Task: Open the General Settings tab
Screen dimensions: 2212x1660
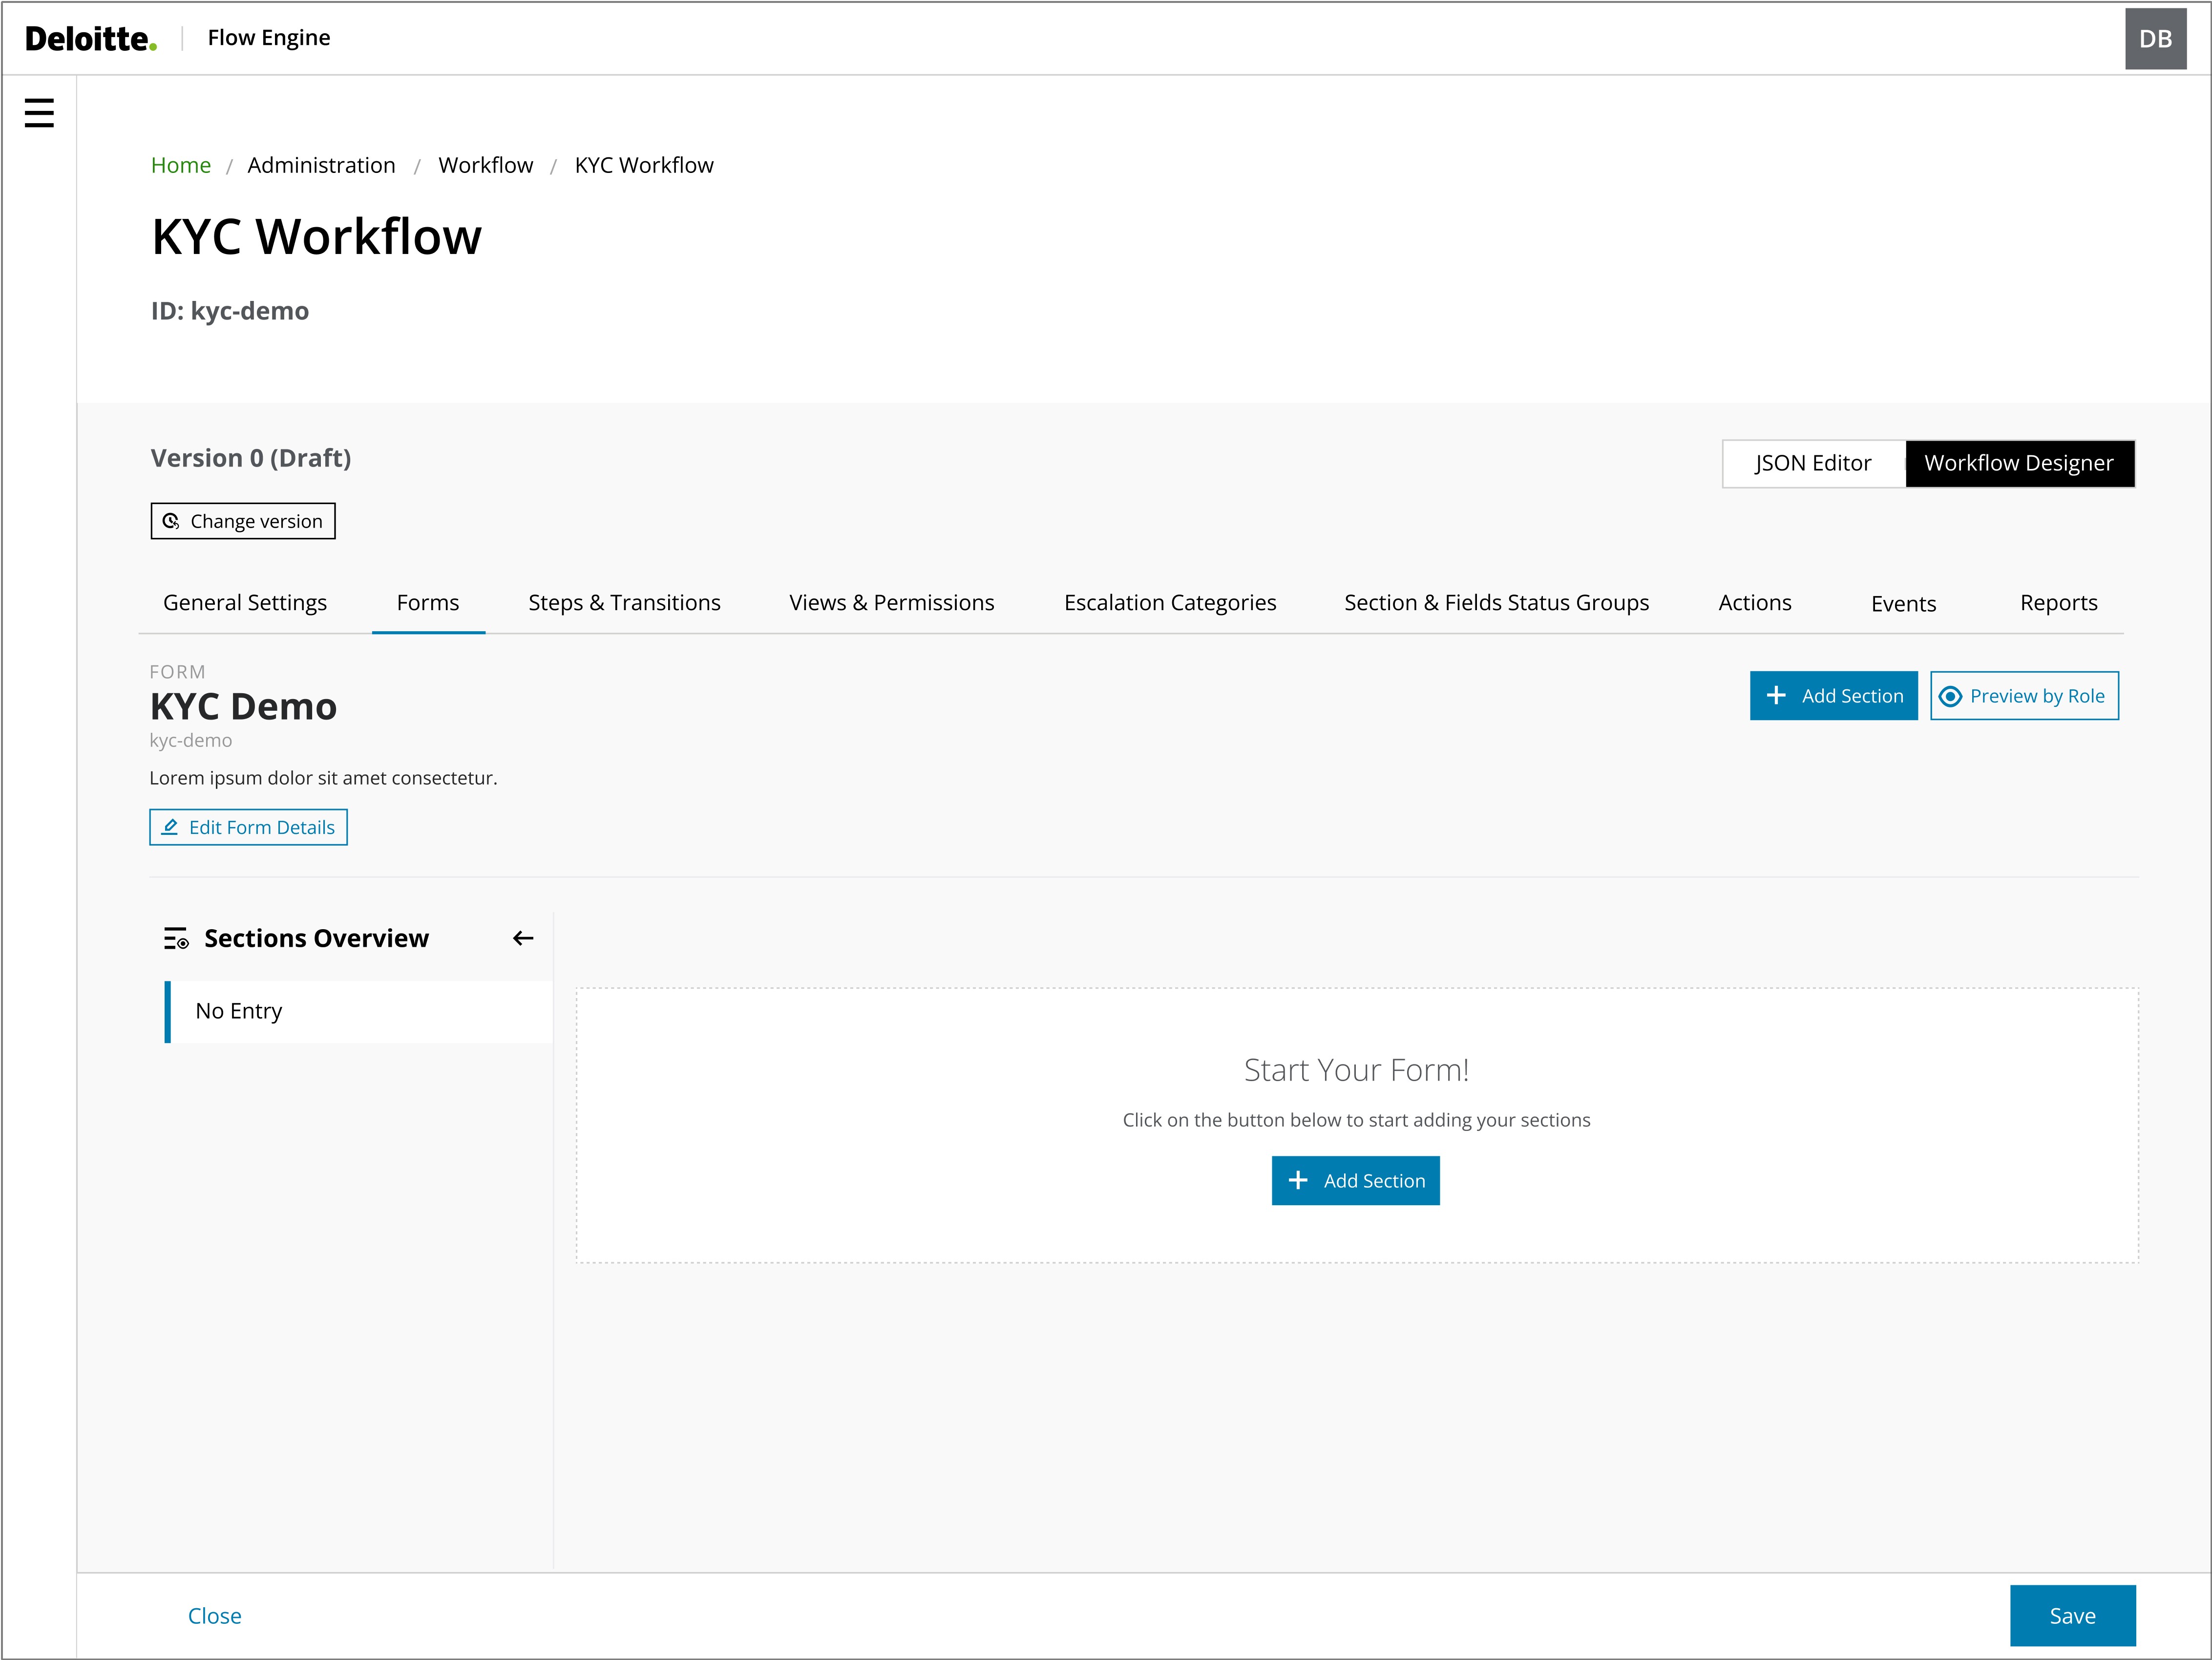Action: point(245,603)
